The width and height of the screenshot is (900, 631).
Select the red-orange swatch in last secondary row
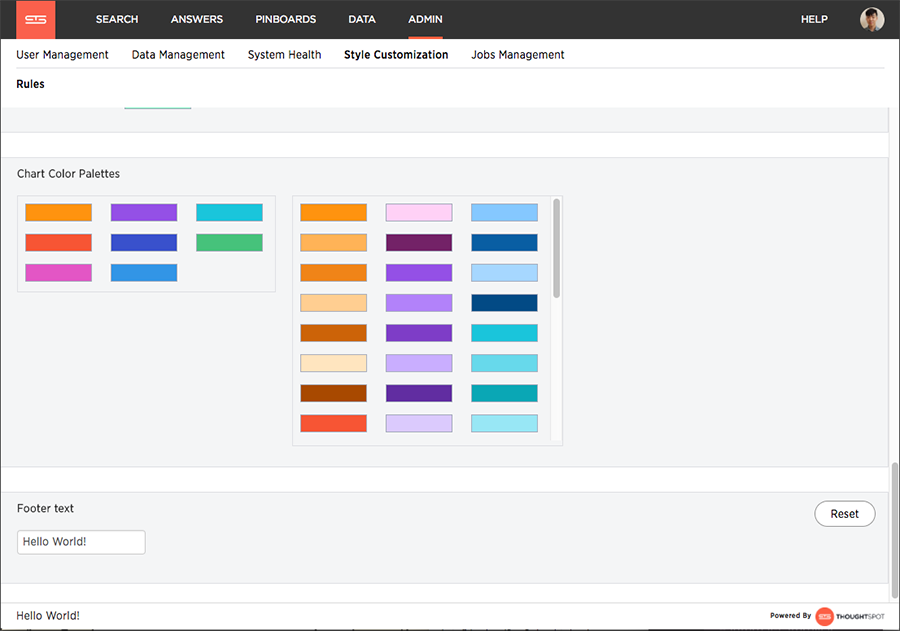point(333,423)
